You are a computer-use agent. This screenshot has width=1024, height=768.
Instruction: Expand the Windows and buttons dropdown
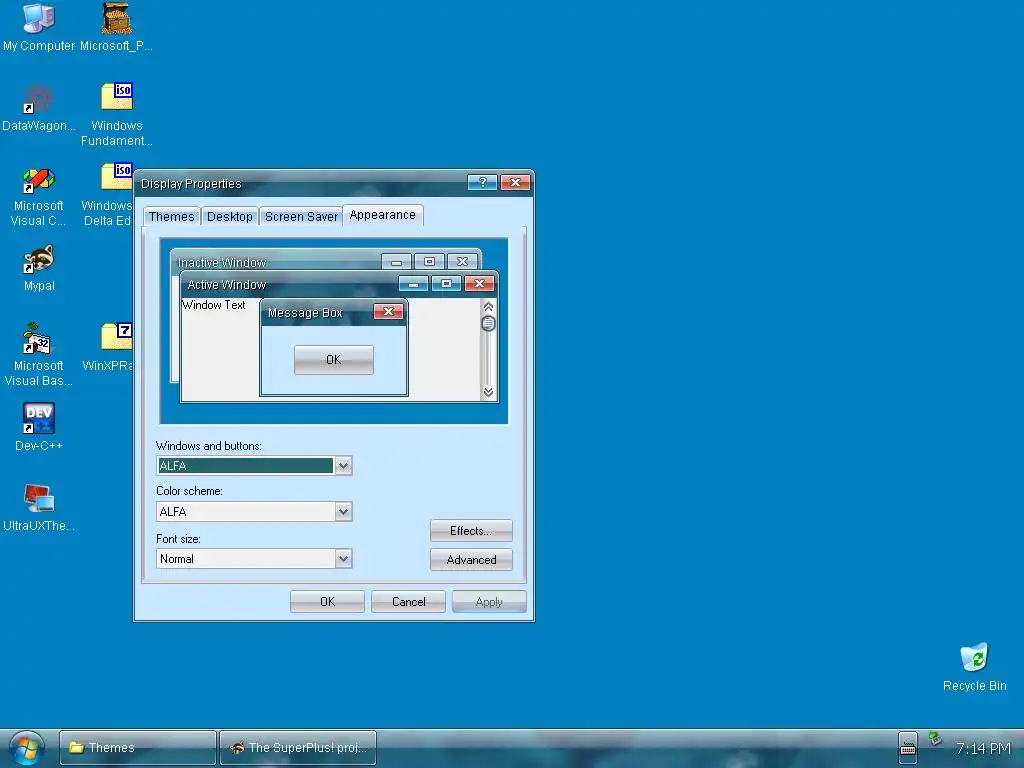click(344, 466)
